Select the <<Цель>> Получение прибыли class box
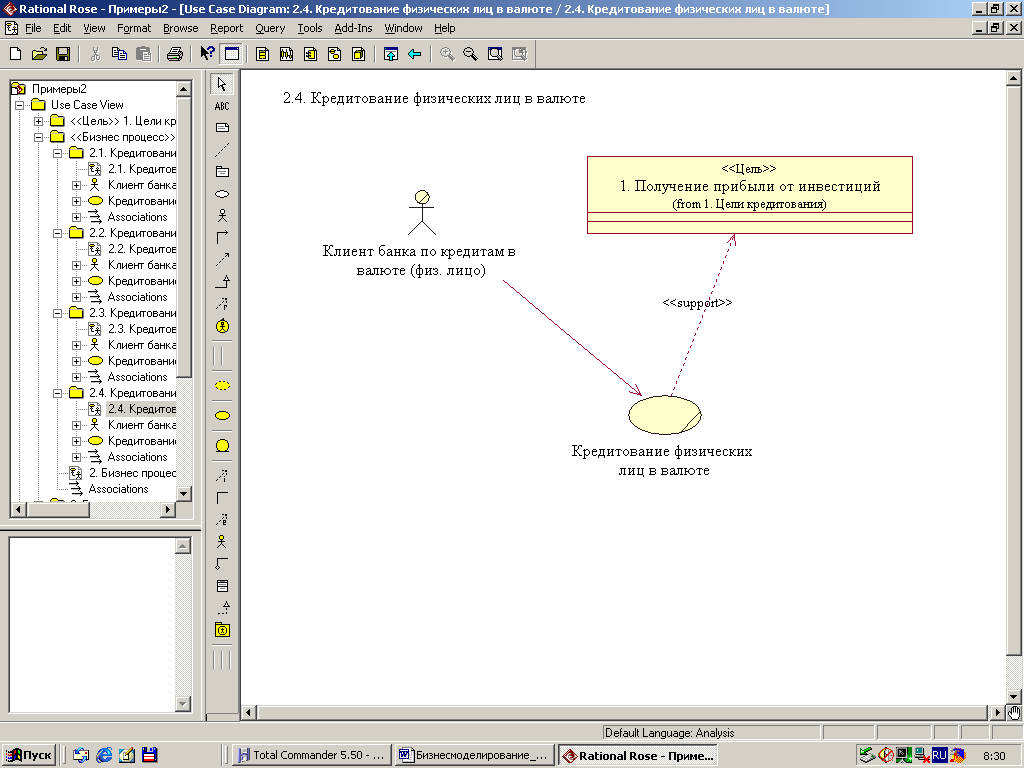Viewport: 1024px width, 768px height. tap(750, 195)
